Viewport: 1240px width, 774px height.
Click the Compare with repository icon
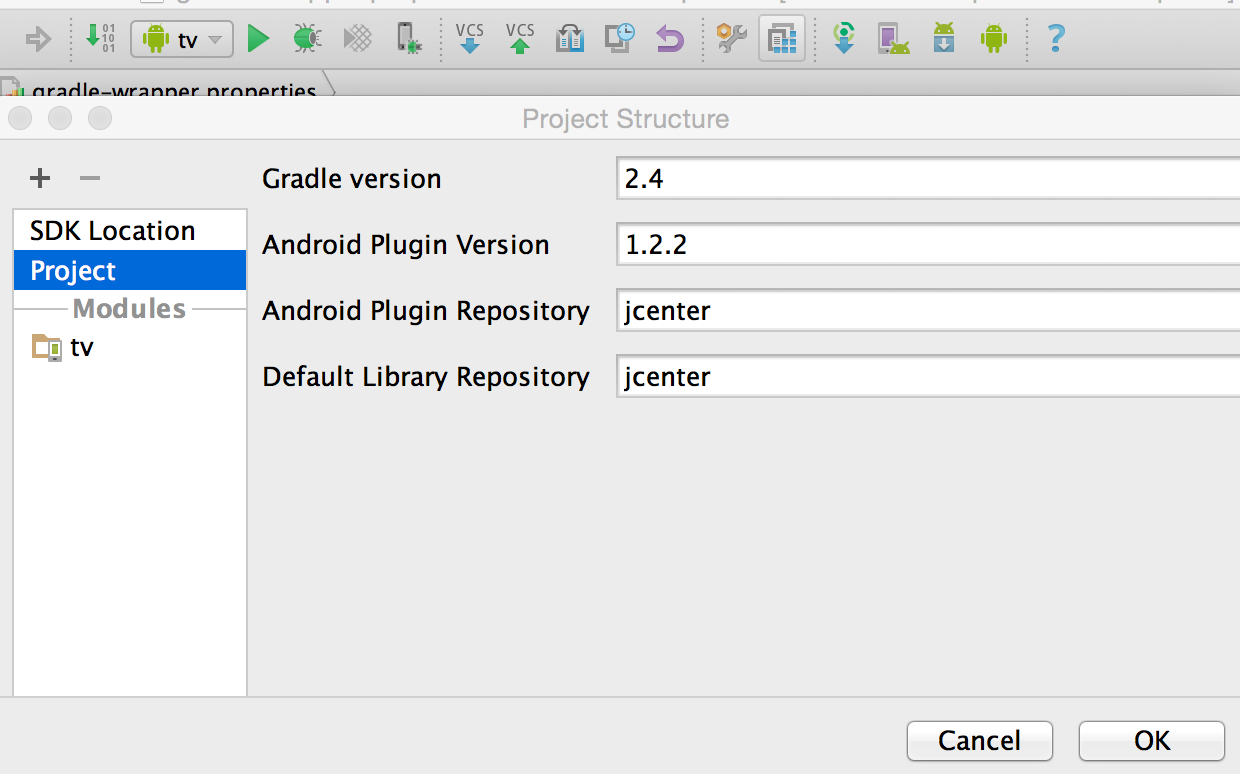point(570,39)
